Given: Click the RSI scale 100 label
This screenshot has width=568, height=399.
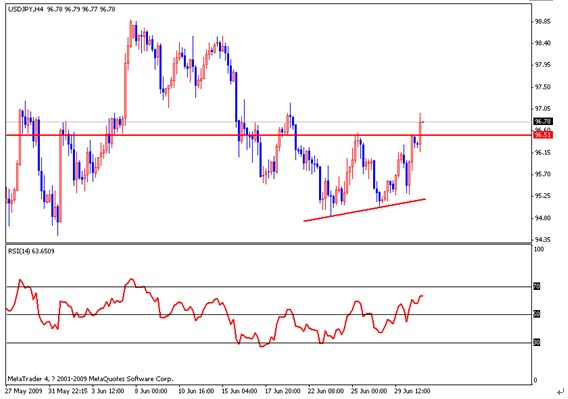Looking at the screenshot, I should [539, 249].
